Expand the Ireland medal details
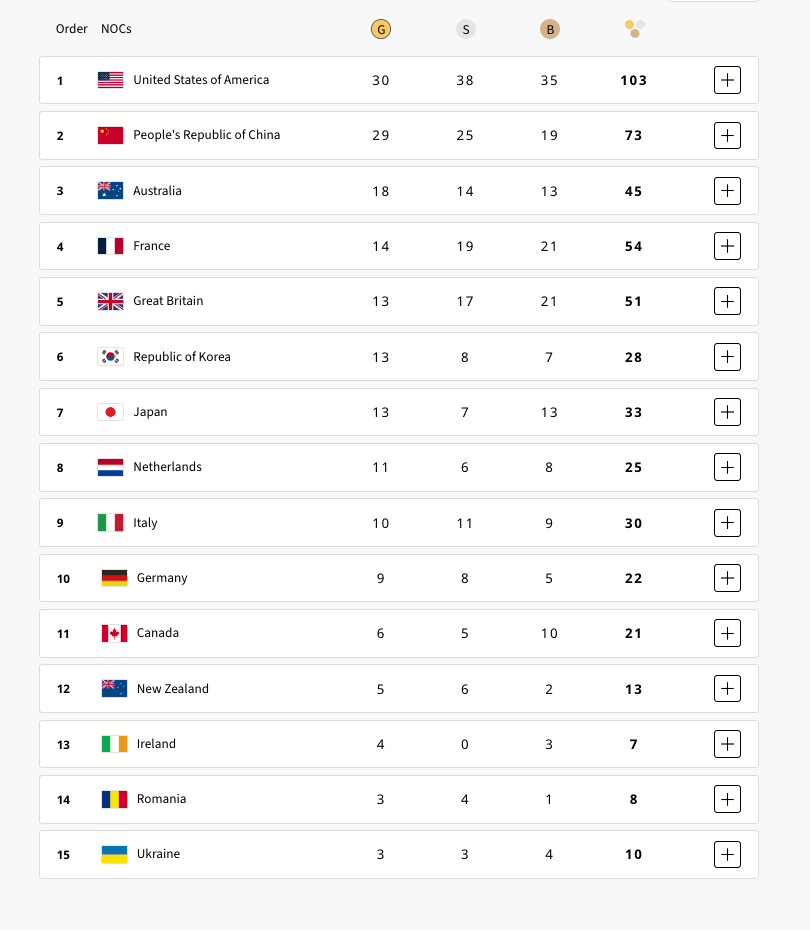The width and height of the screenshot is (810, 930). click(x=727, y=744)
